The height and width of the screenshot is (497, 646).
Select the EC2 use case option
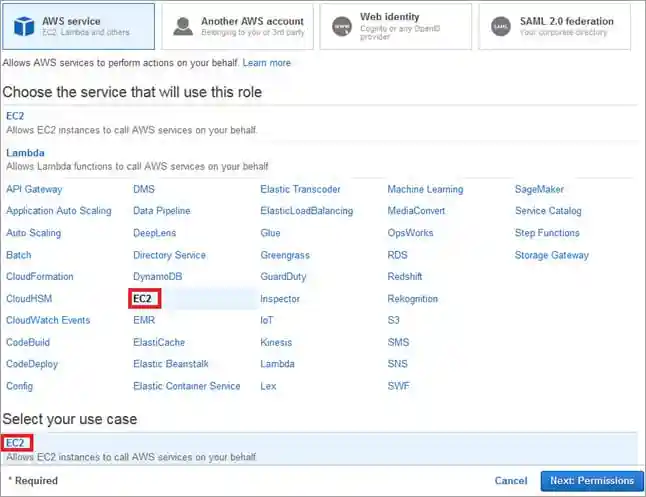click(x=16, y=443)
